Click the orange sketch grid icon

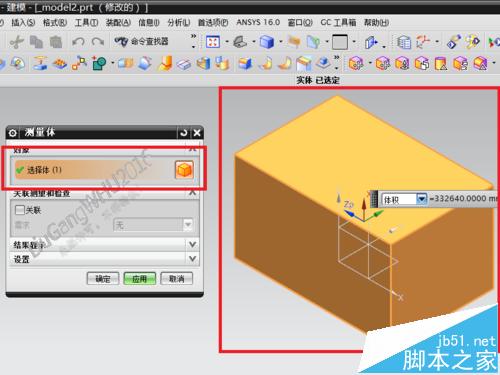[60, 63]
